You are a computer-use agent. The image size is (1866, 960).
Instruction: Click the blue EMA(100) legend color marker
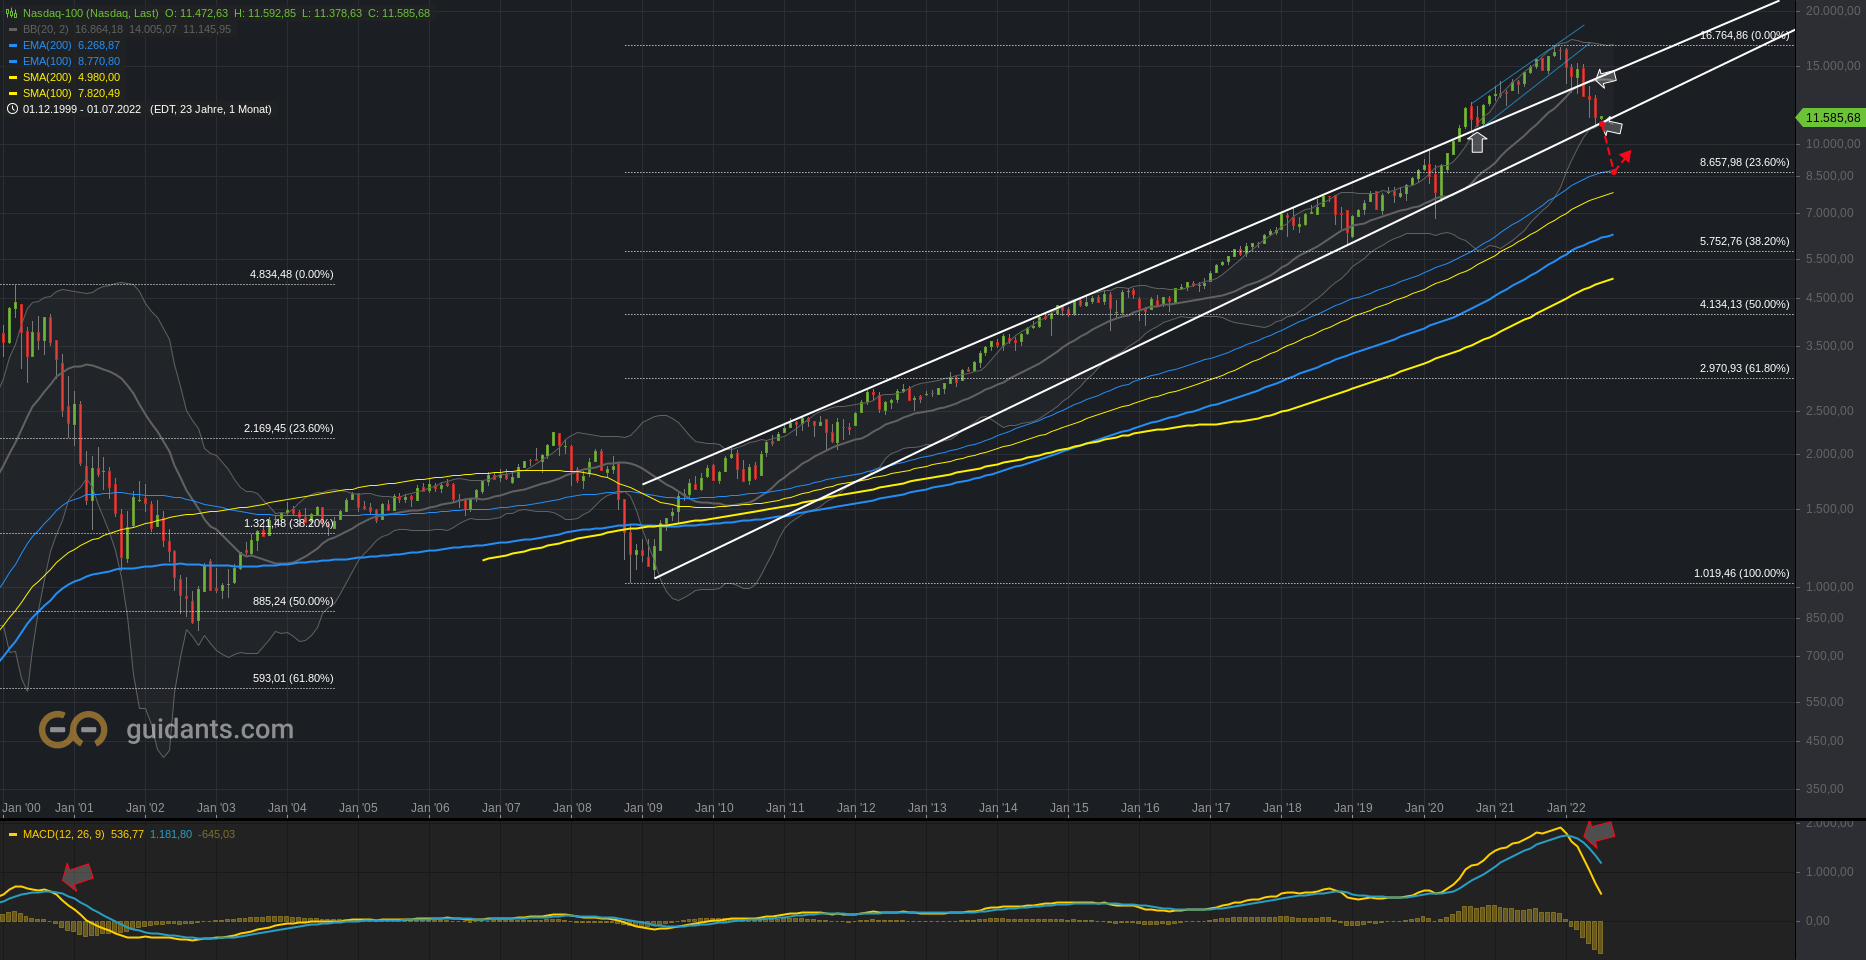click(x=13, y=61)
